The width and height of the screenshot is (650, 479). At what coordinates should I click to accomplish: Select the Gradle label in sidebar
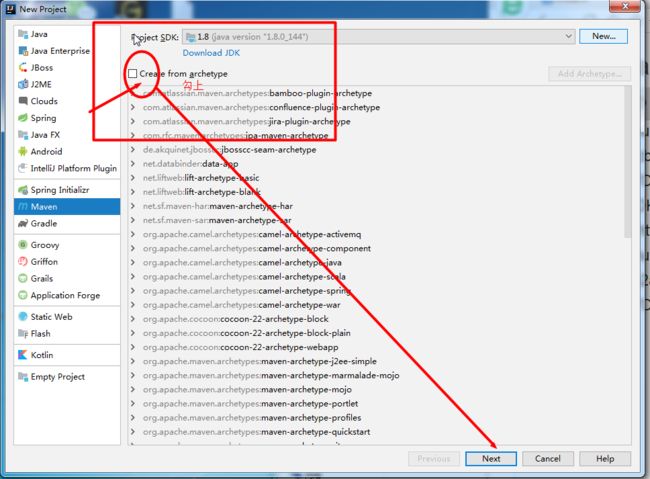click(44, 224)
